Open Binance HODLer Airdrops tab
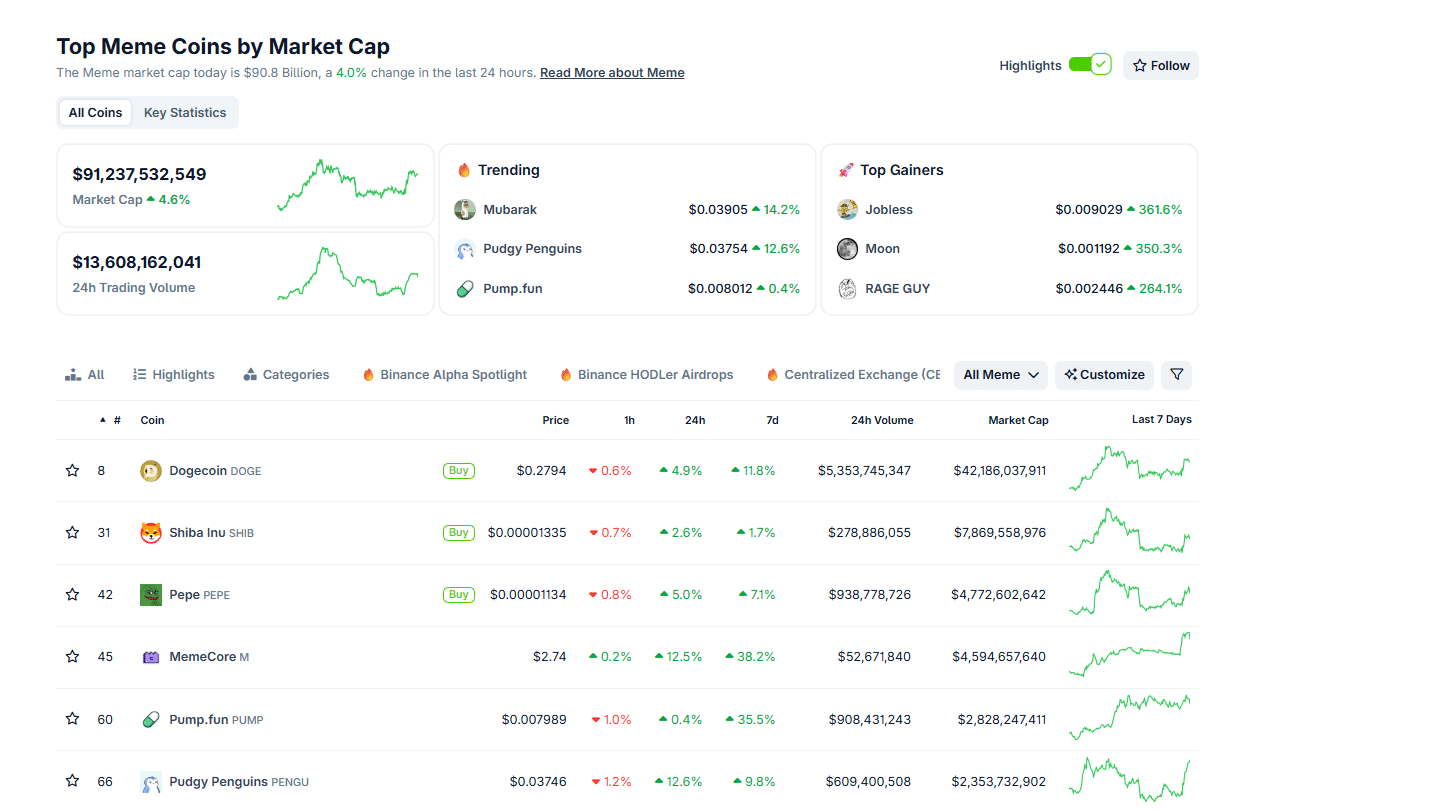Image resolution: width=1441 pixels, height=810 pixels. pyautogui.click(x=646, y=375)
